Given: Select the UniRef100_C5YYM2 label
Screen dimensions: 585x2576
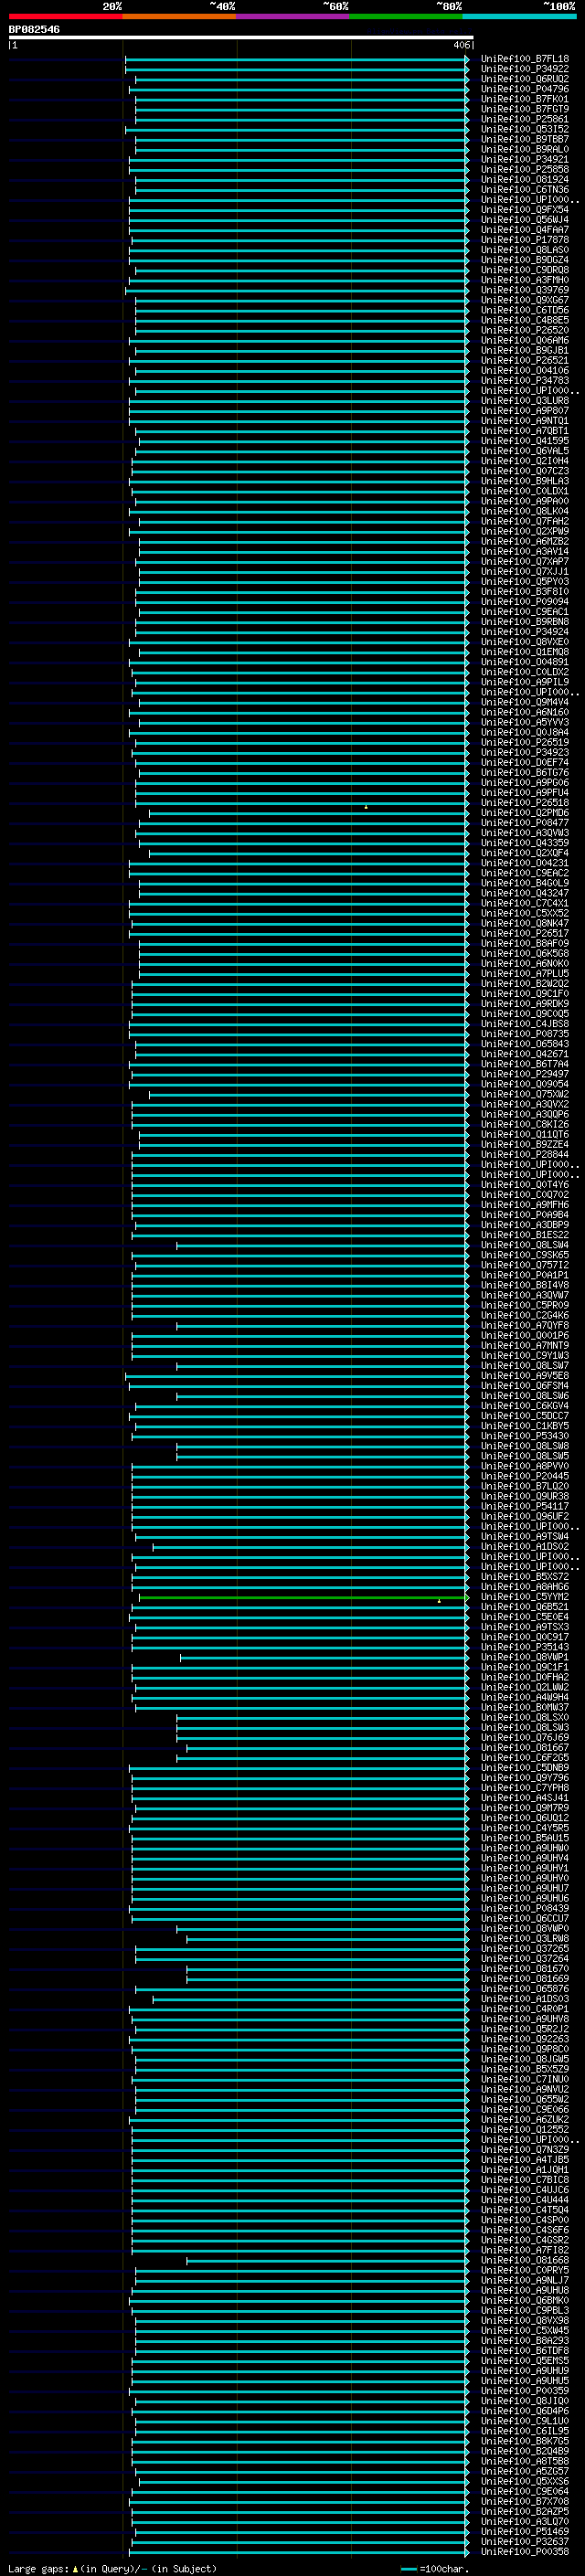Looking at the screenshot, I should point(525,1596).
